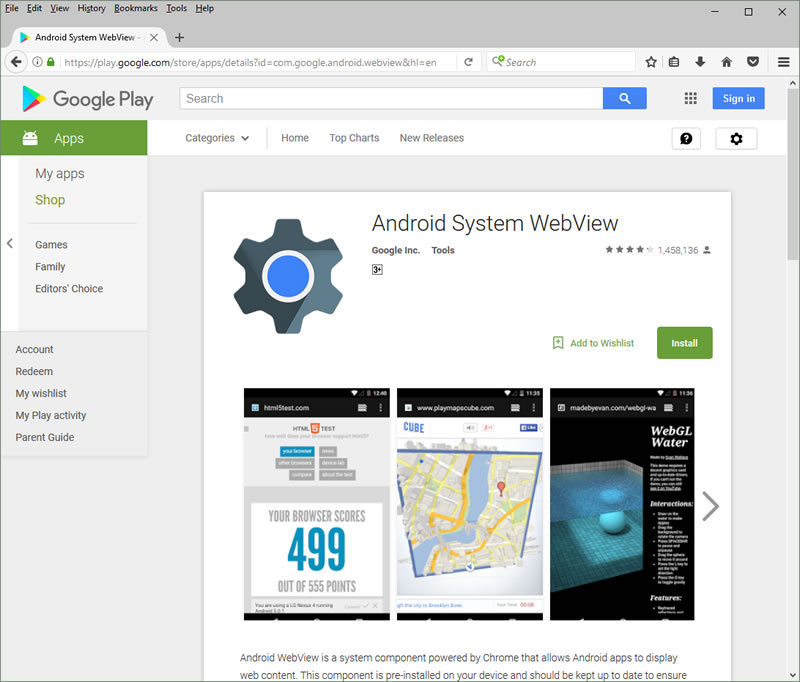The height and width of the screenshot is (682, 800).
Task: Open Editors' Choice in sidebar
Action: pyautogui.click(x=69, y=288)
